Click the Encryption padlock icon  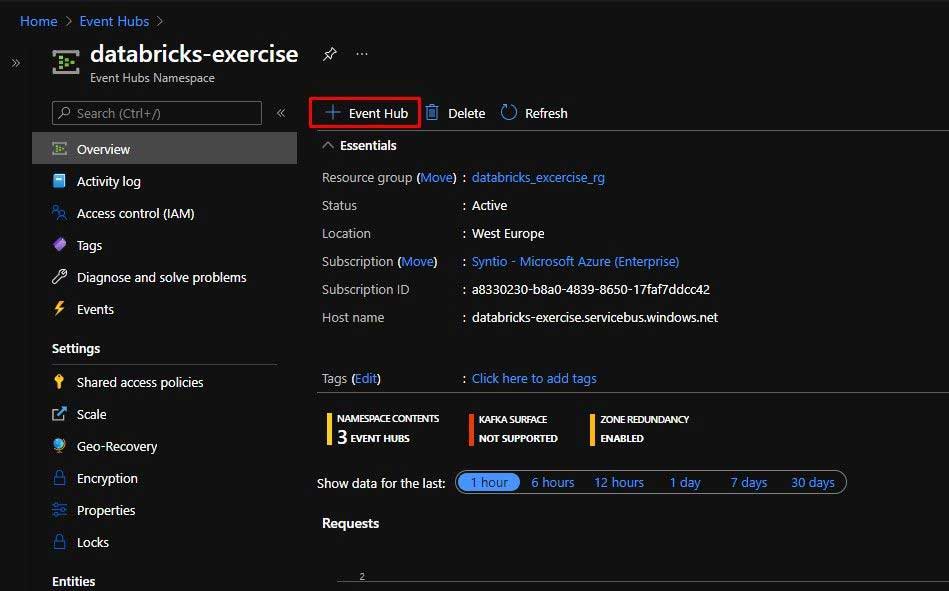point(59,477)
